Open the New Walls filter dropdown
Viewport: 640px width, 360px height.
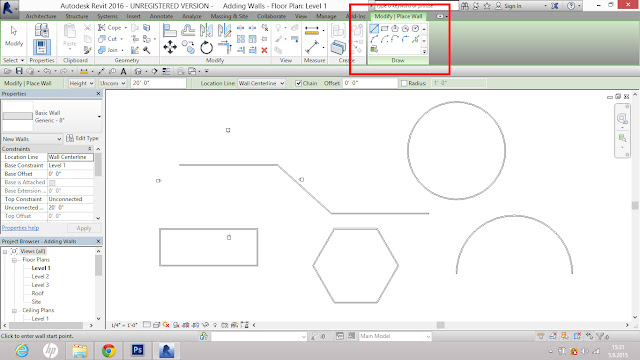pos(32,139)
